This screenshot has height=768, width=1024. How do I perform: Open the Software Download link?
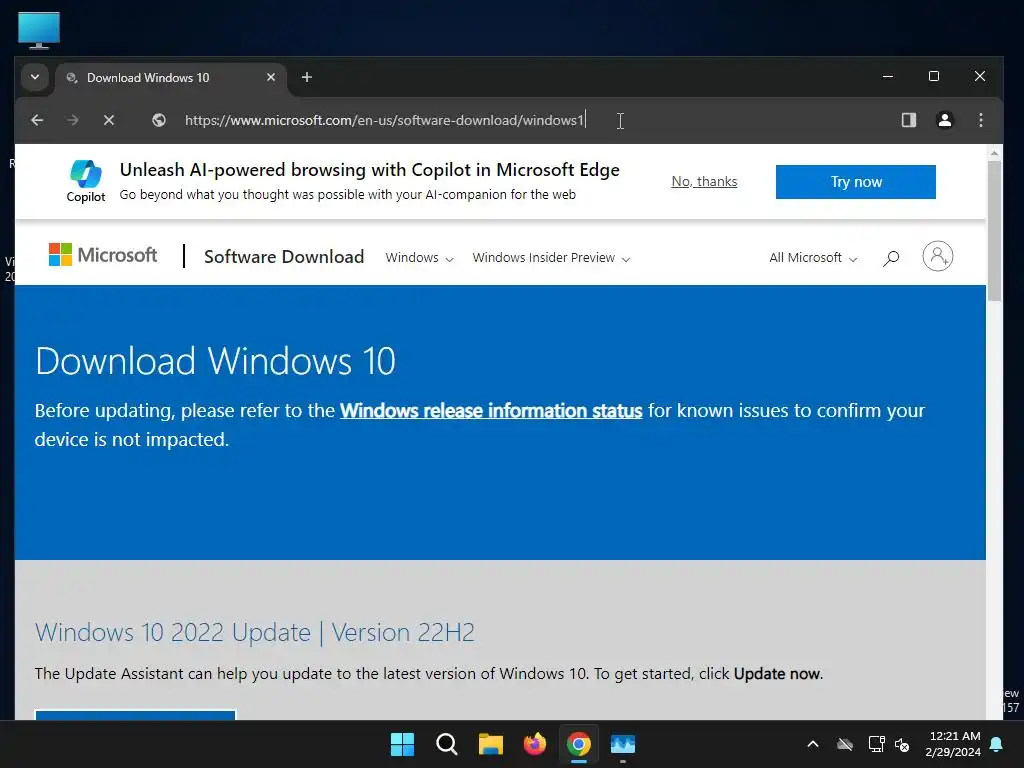pos(284,257)
